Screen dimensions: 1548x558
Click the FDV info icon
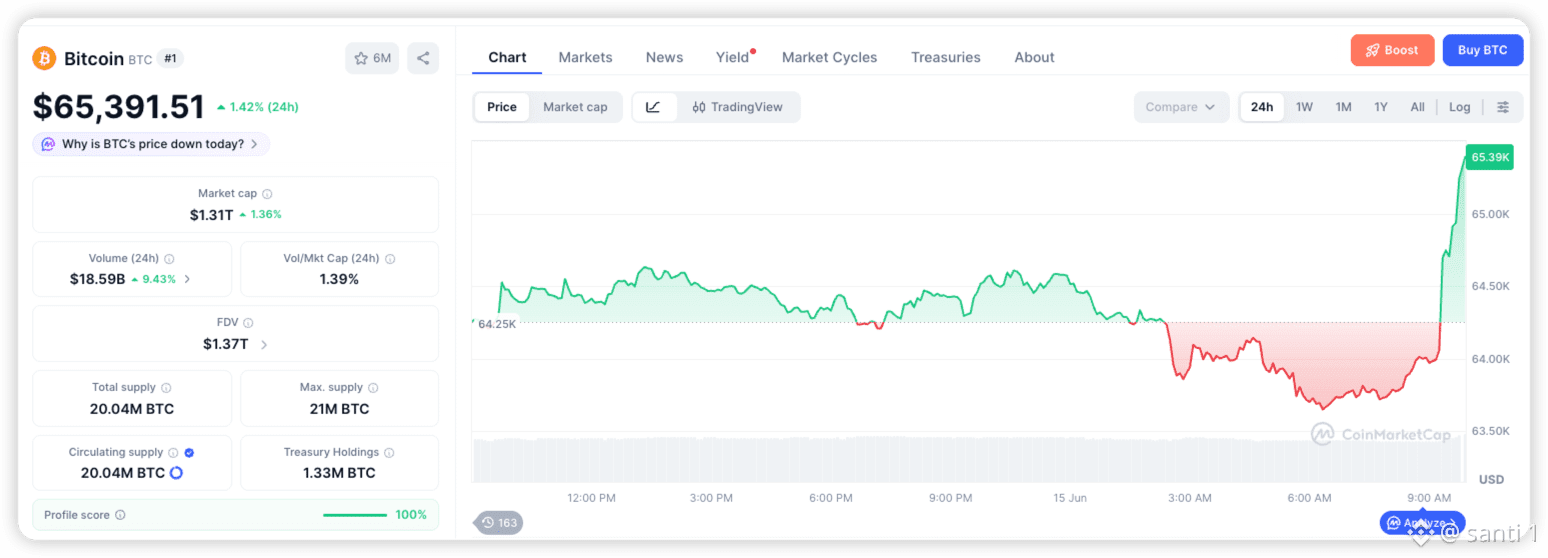(x=248, y=323)
